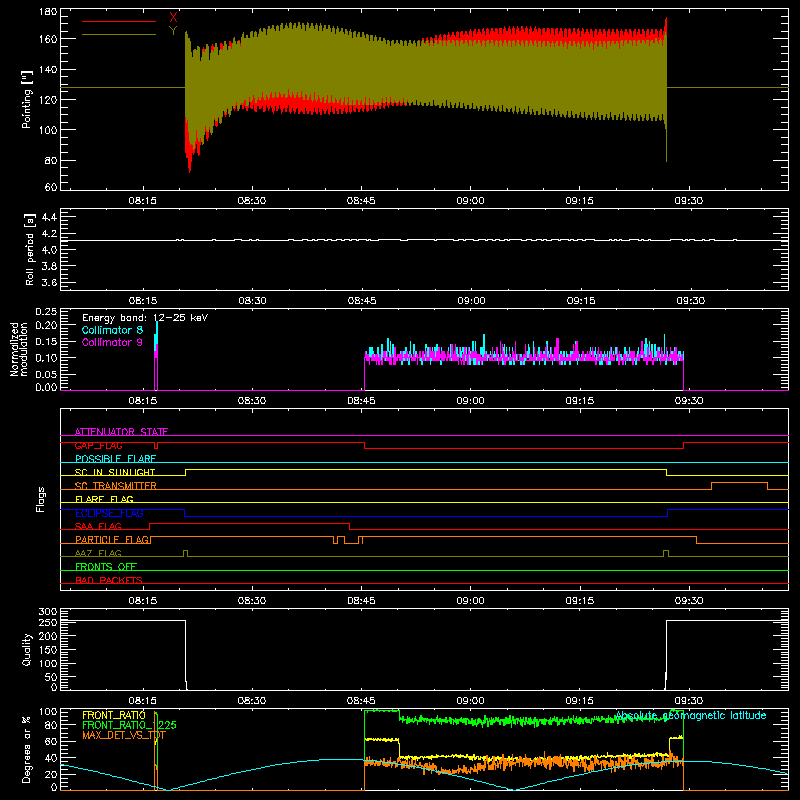This screenshot has width=800, height=800.
Task: Click the 09:15 time label under the Flags plot
Action: pyautogui.click(x=580, y=601)
